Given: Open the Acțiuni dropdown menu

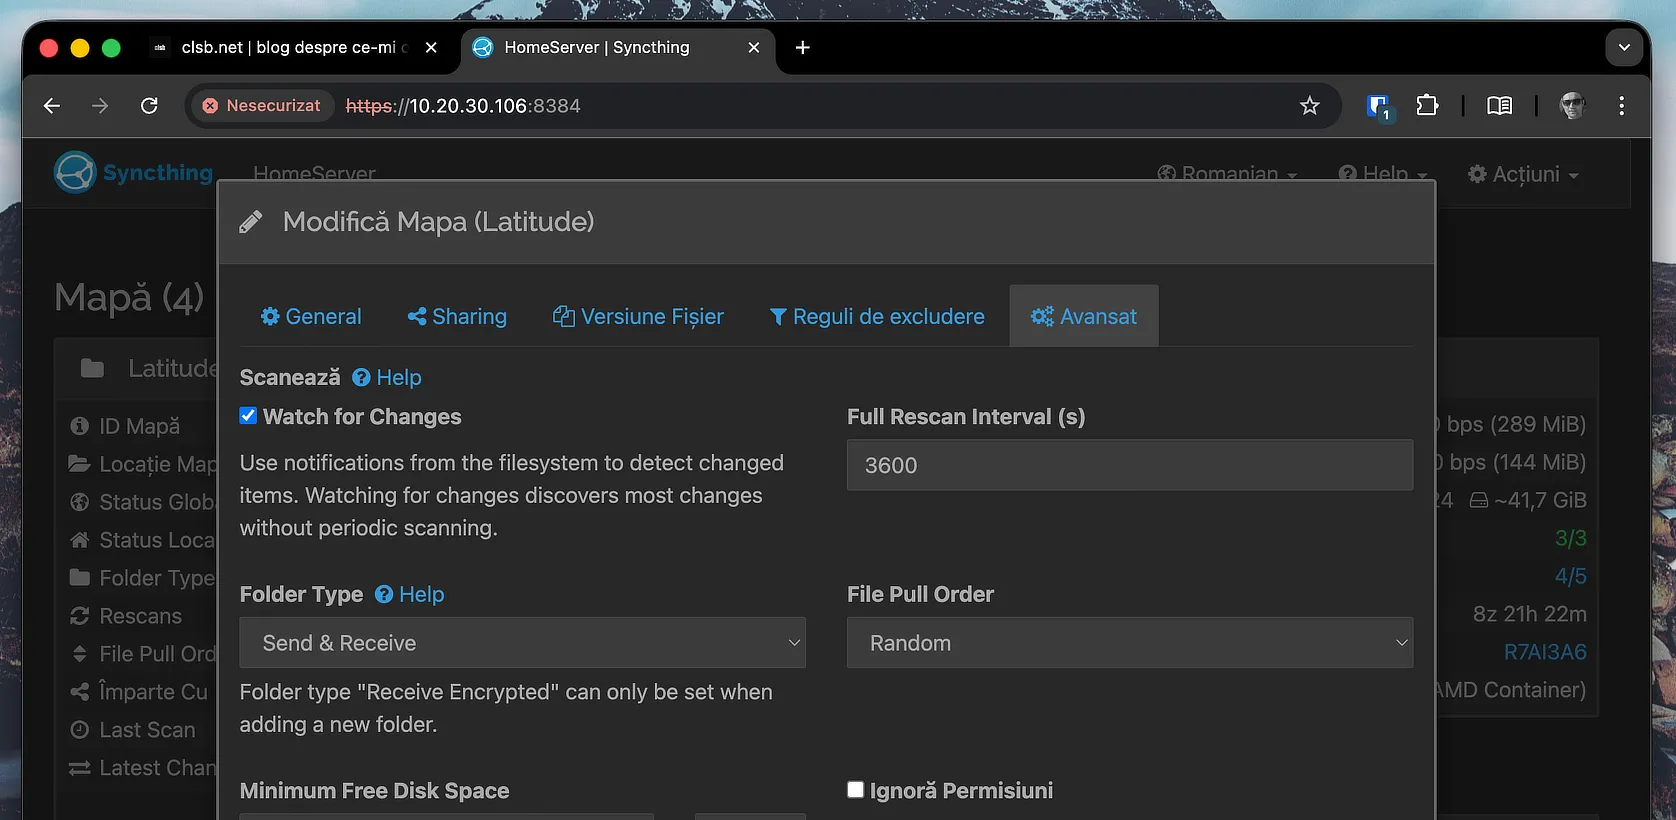Looking at the screenshot, I should tap(1523, 174).
